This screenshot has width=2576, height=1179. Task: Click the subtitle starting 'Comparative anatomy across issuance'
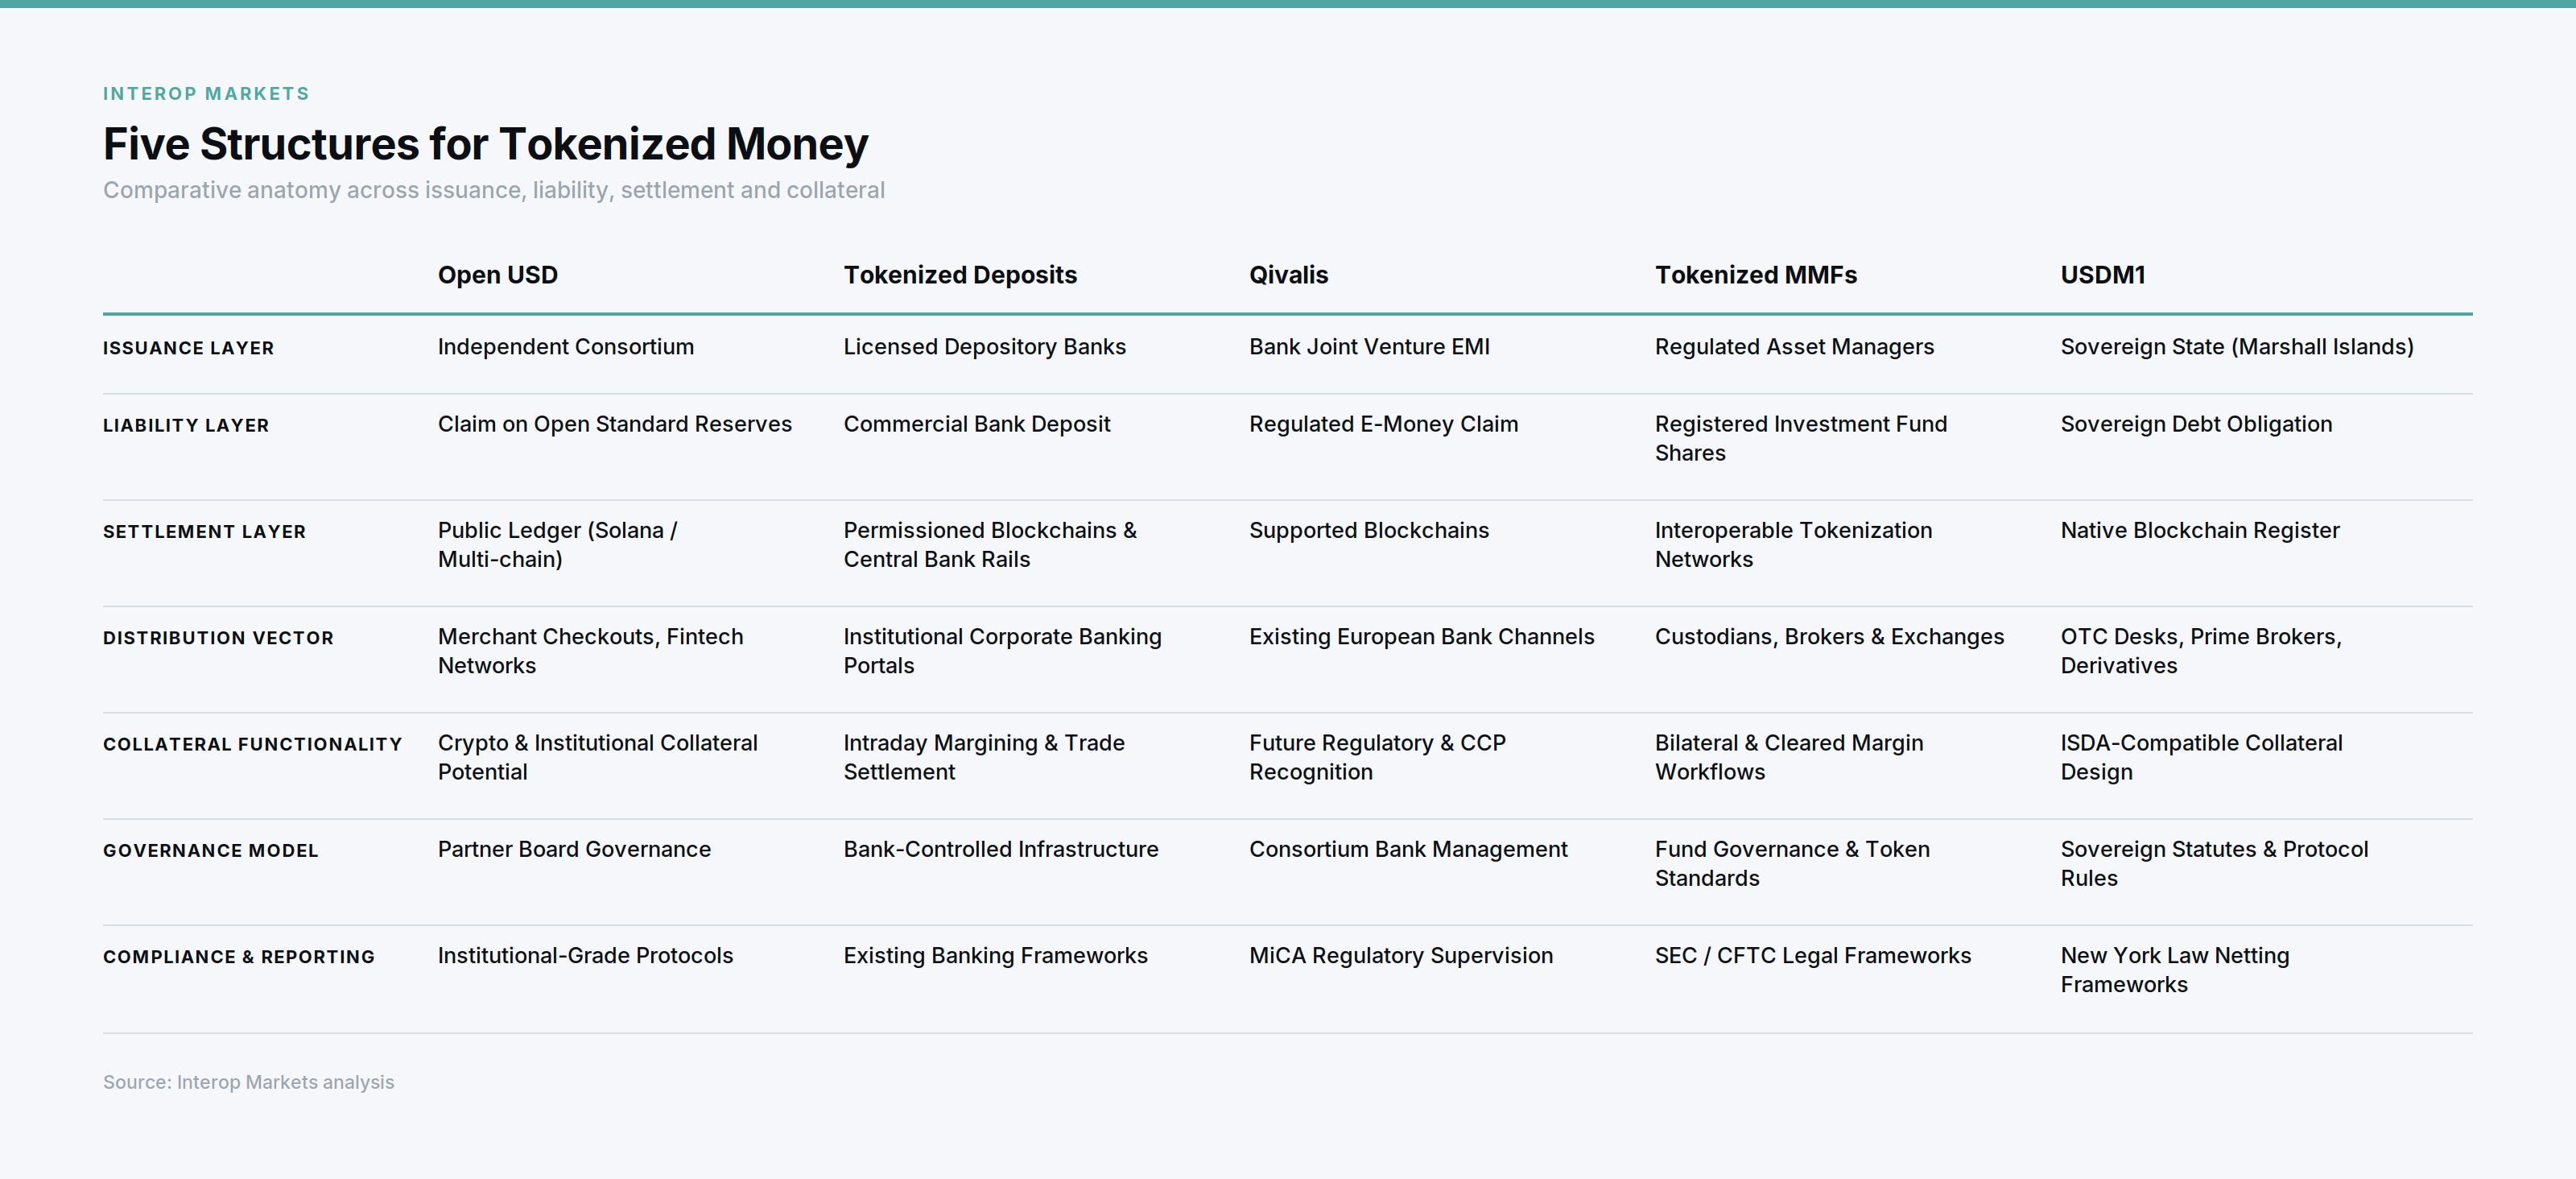(494, 190)
